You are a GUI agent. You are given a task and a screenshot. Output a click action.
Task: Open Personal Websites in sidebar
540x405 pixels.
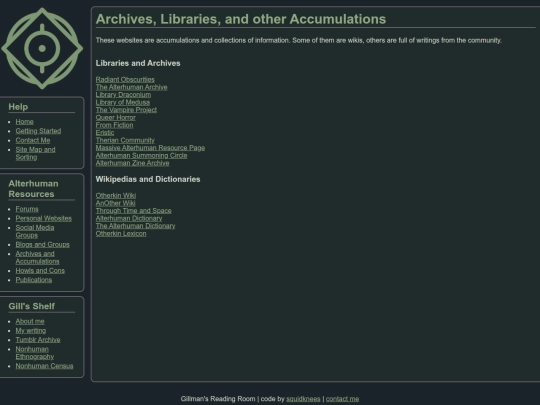click(x=44, y=218)
